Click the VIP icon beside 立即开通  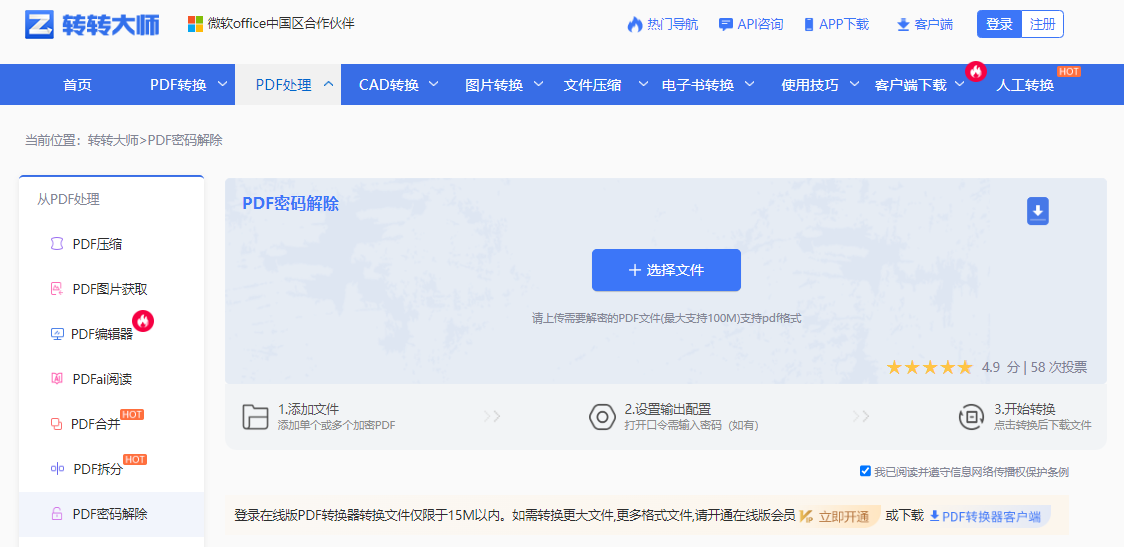pyautogui.click(x=806, y=516)
